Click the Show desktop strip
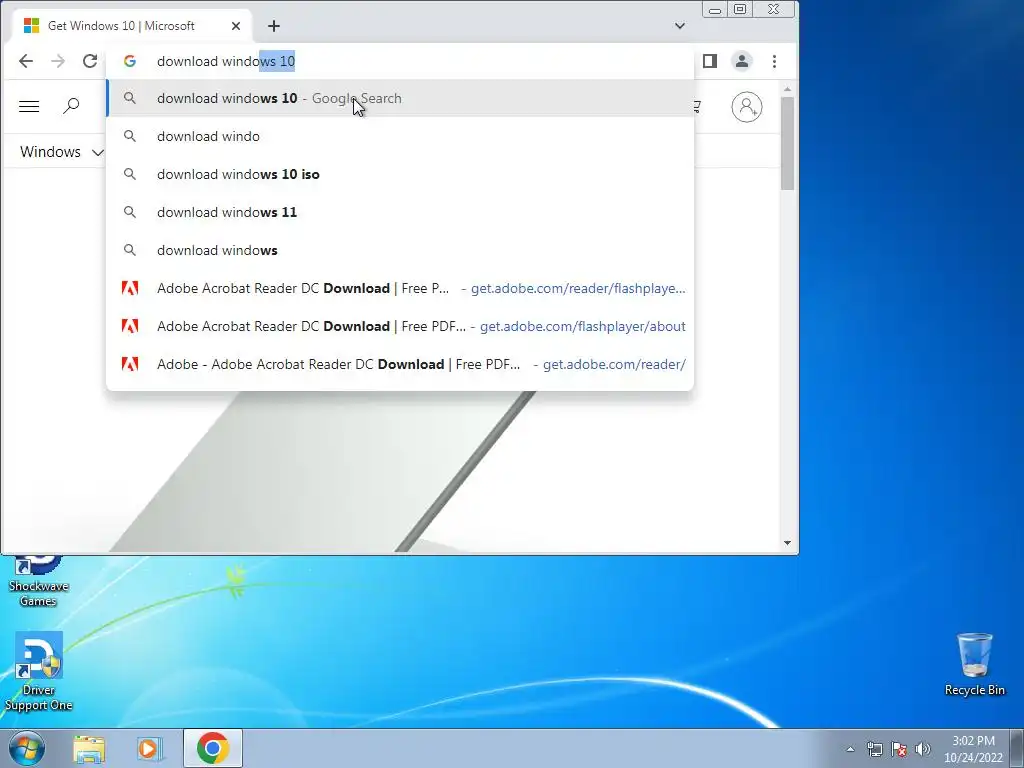 pyautogui.click(x=1017, y=749)
